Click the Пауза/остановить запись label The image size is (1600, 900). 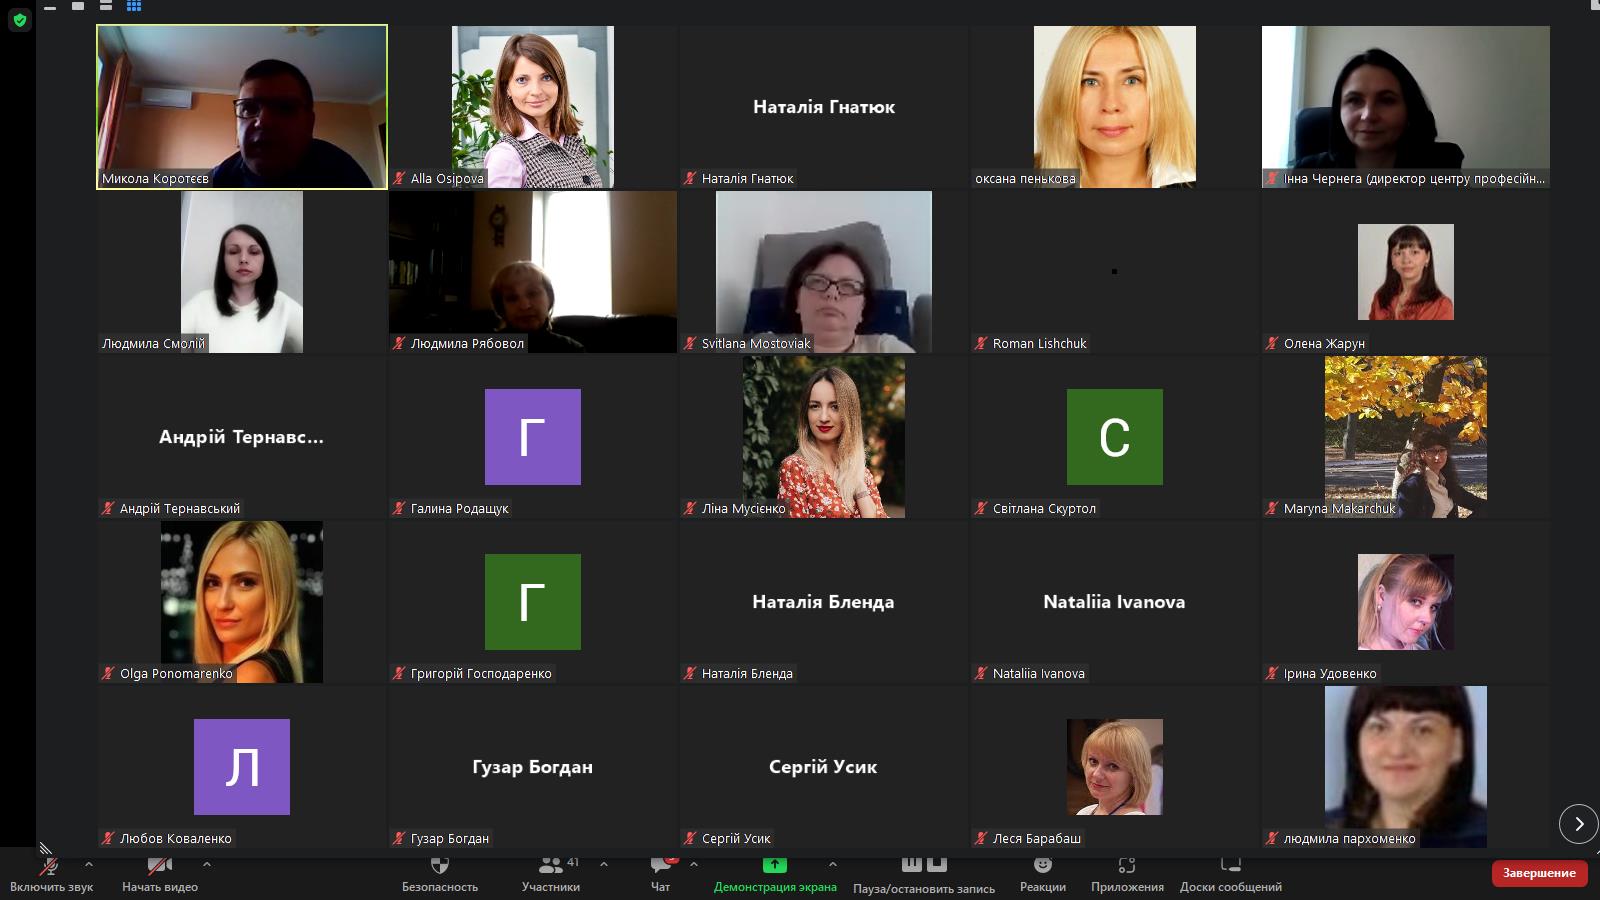click(x=924, y=888)
